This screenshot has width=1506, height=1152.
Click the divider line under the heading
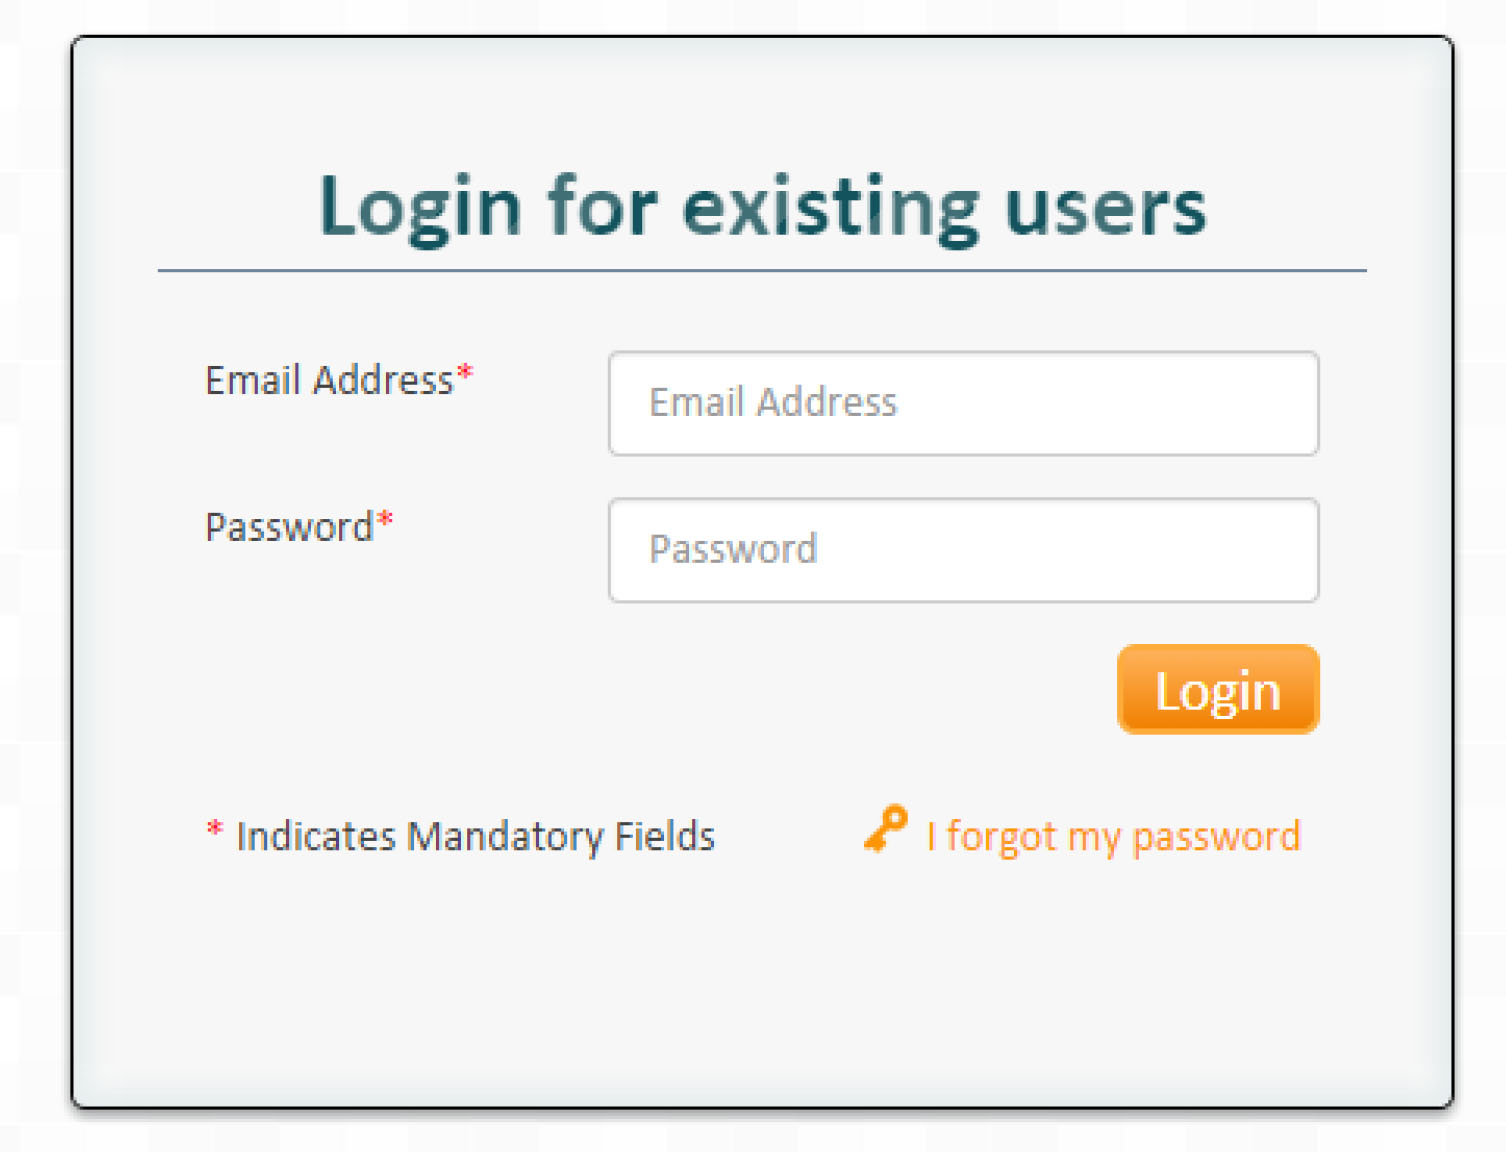click(x=762, y=270)
